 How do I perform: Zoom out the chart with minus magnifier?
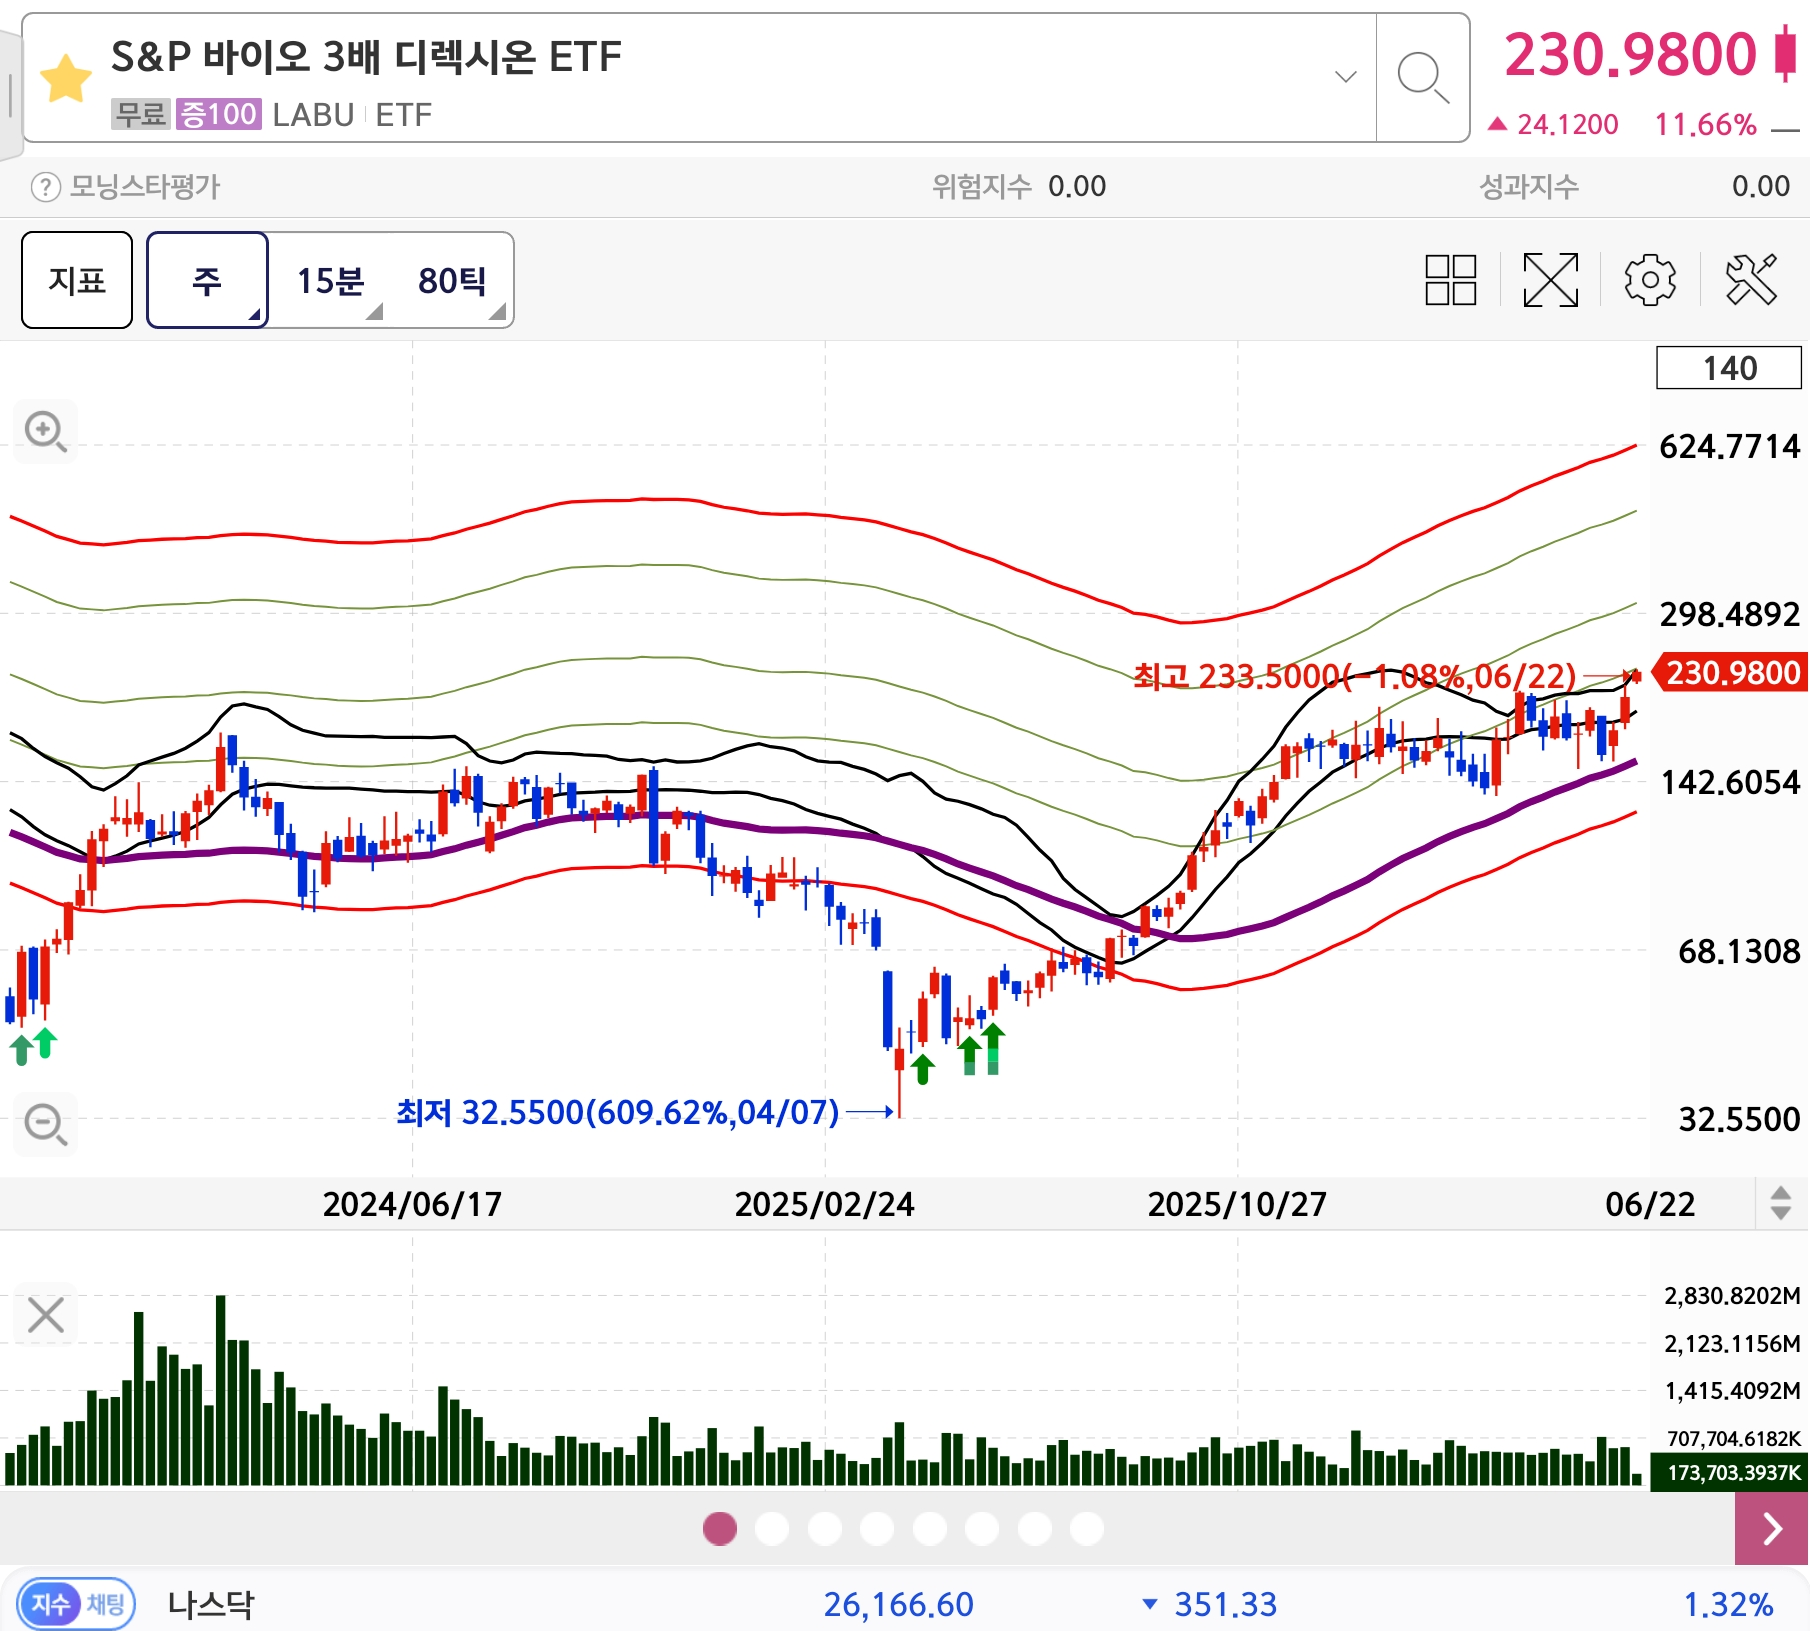pos(45,1124)
